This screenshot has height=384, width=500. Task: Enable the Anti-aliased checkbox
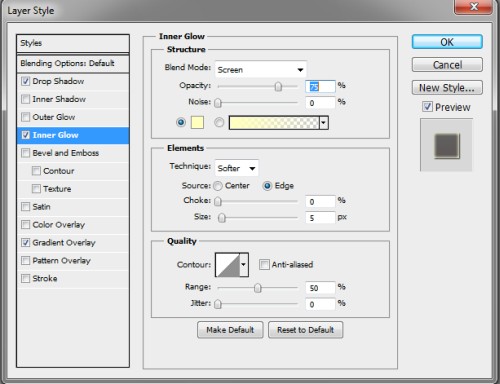click(x=264, y=265)
